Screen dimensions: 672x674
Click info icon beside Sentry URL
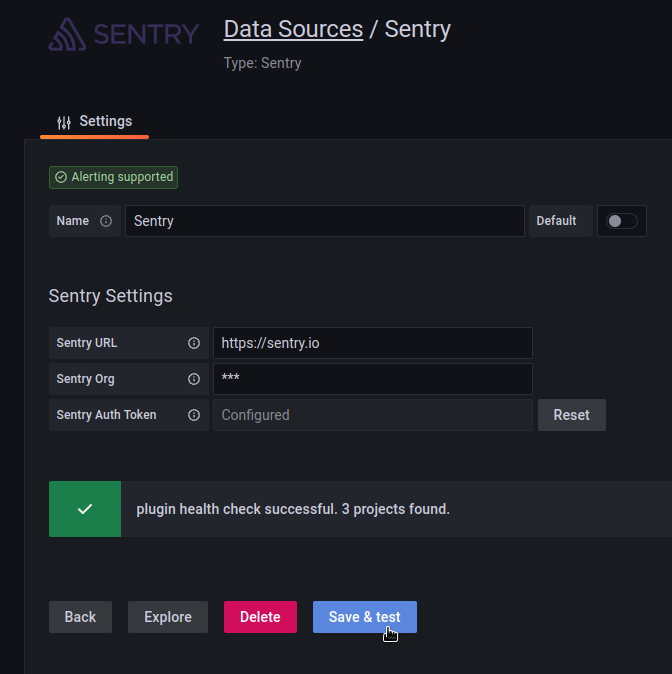tap(194, 343)
